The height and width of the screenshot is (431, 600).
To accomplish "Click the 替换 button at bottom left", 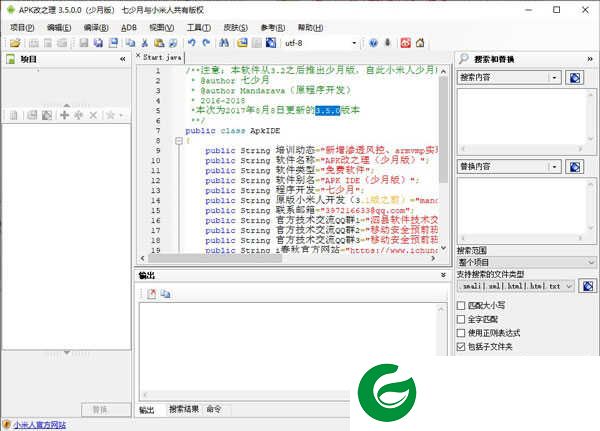I will point(106,410).
